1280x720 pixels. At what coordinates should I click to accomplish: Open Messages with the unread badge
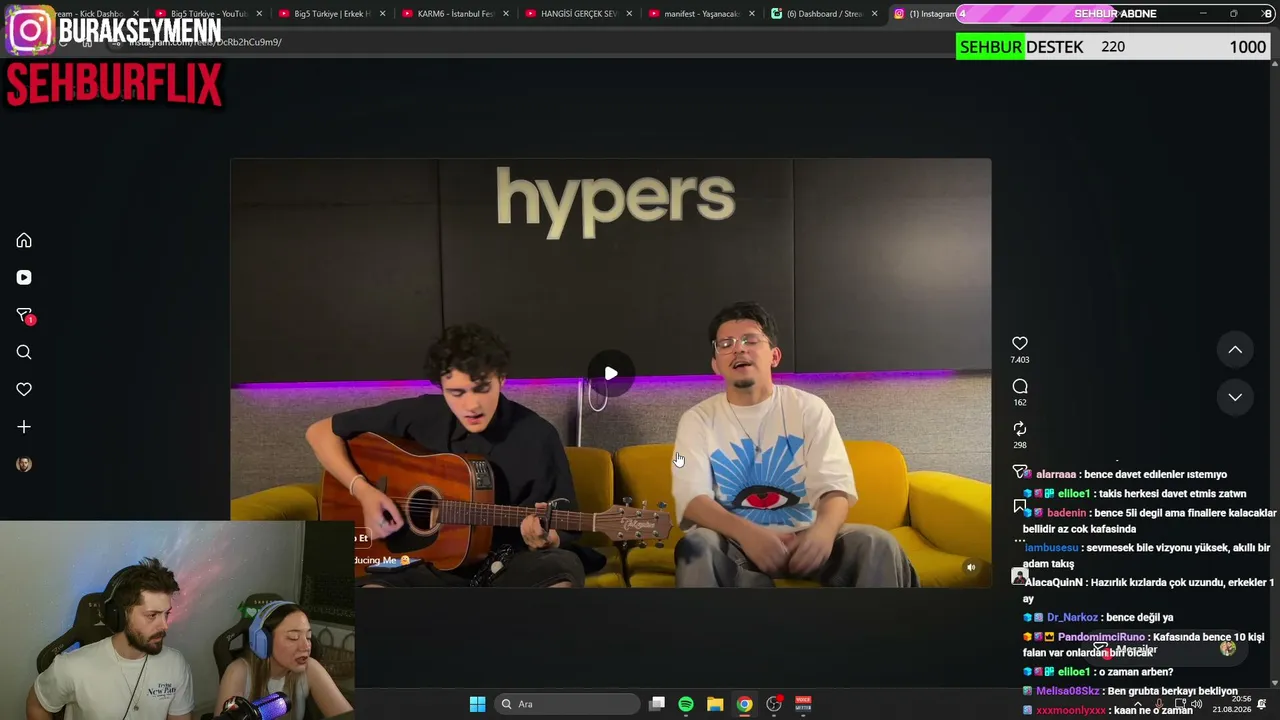coord(24,316)
